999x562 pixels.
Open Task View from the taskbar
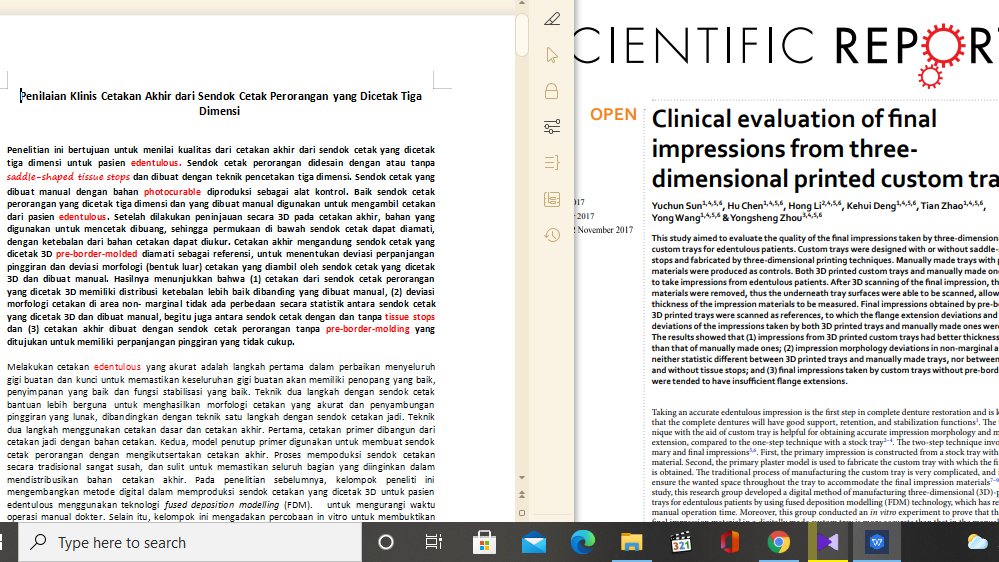point(433,542)
